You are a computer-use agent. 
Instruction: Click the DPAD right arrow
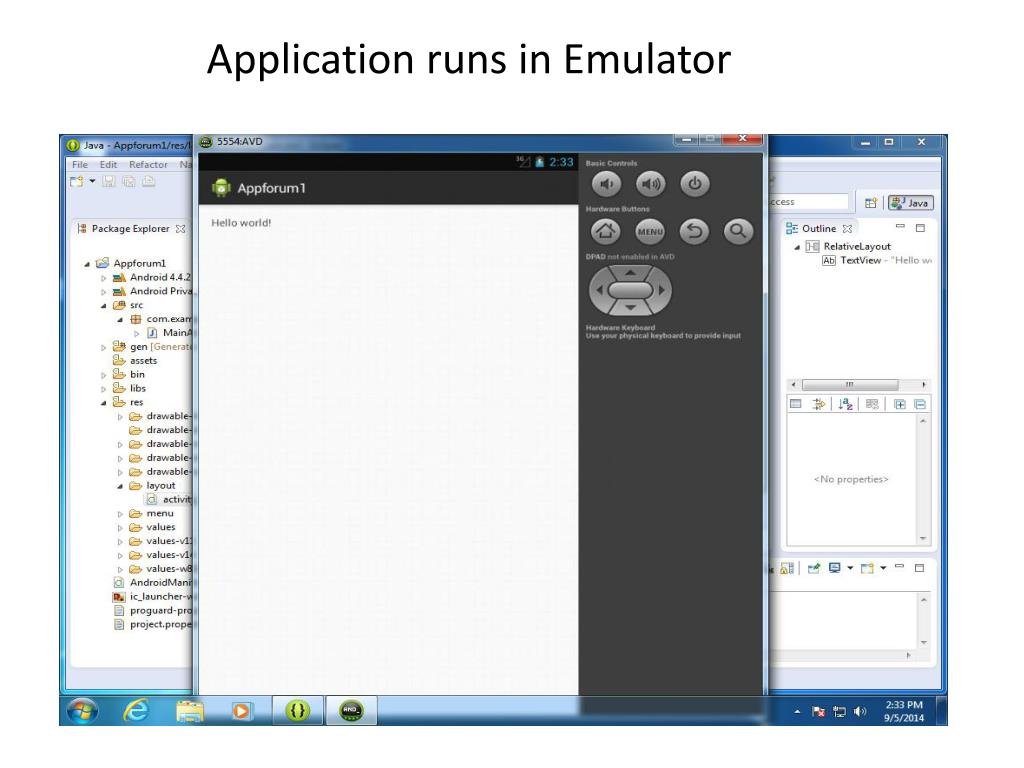(x=662, y=290)
